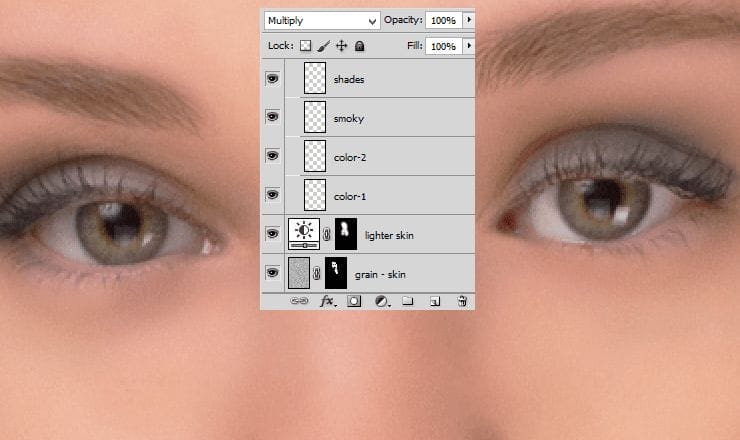Screen dimensions: 740x440
Task: Select the color-2 layer by name
Action: pos(350,157)
